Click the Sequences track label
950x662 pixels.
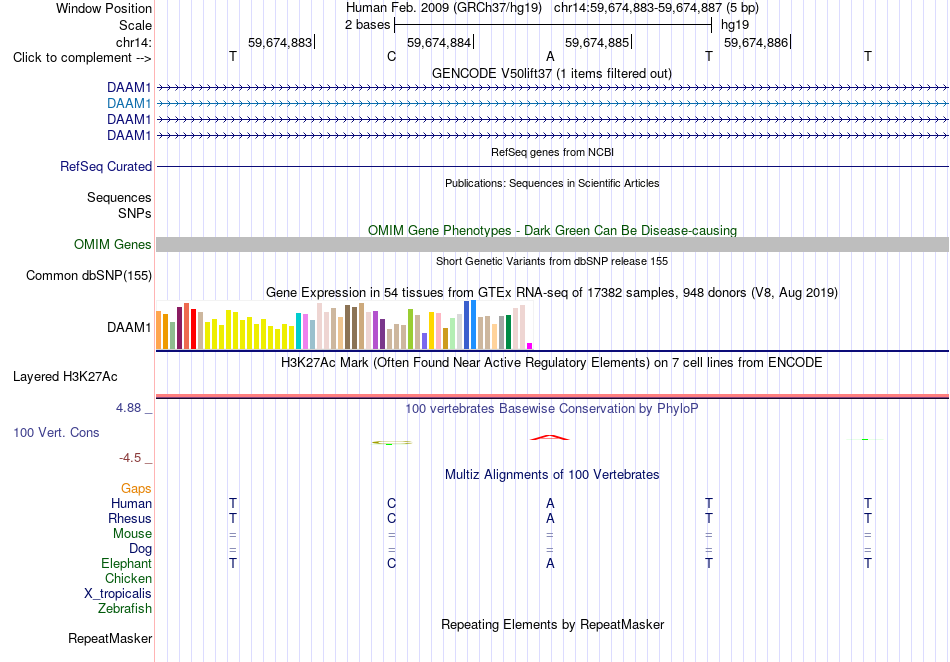(119, 197)
